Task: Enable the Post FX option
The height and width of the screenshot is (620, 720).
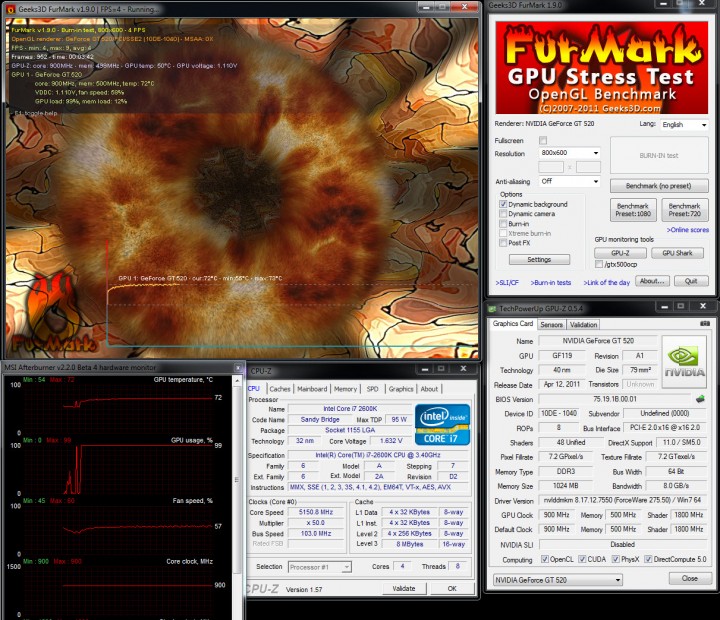Action: (503, 243)
